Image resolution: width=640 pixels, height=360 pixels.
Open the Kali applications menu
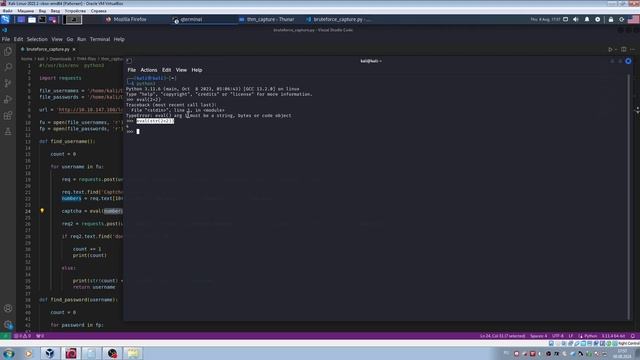pyautogui.click(x=5, y=19)
